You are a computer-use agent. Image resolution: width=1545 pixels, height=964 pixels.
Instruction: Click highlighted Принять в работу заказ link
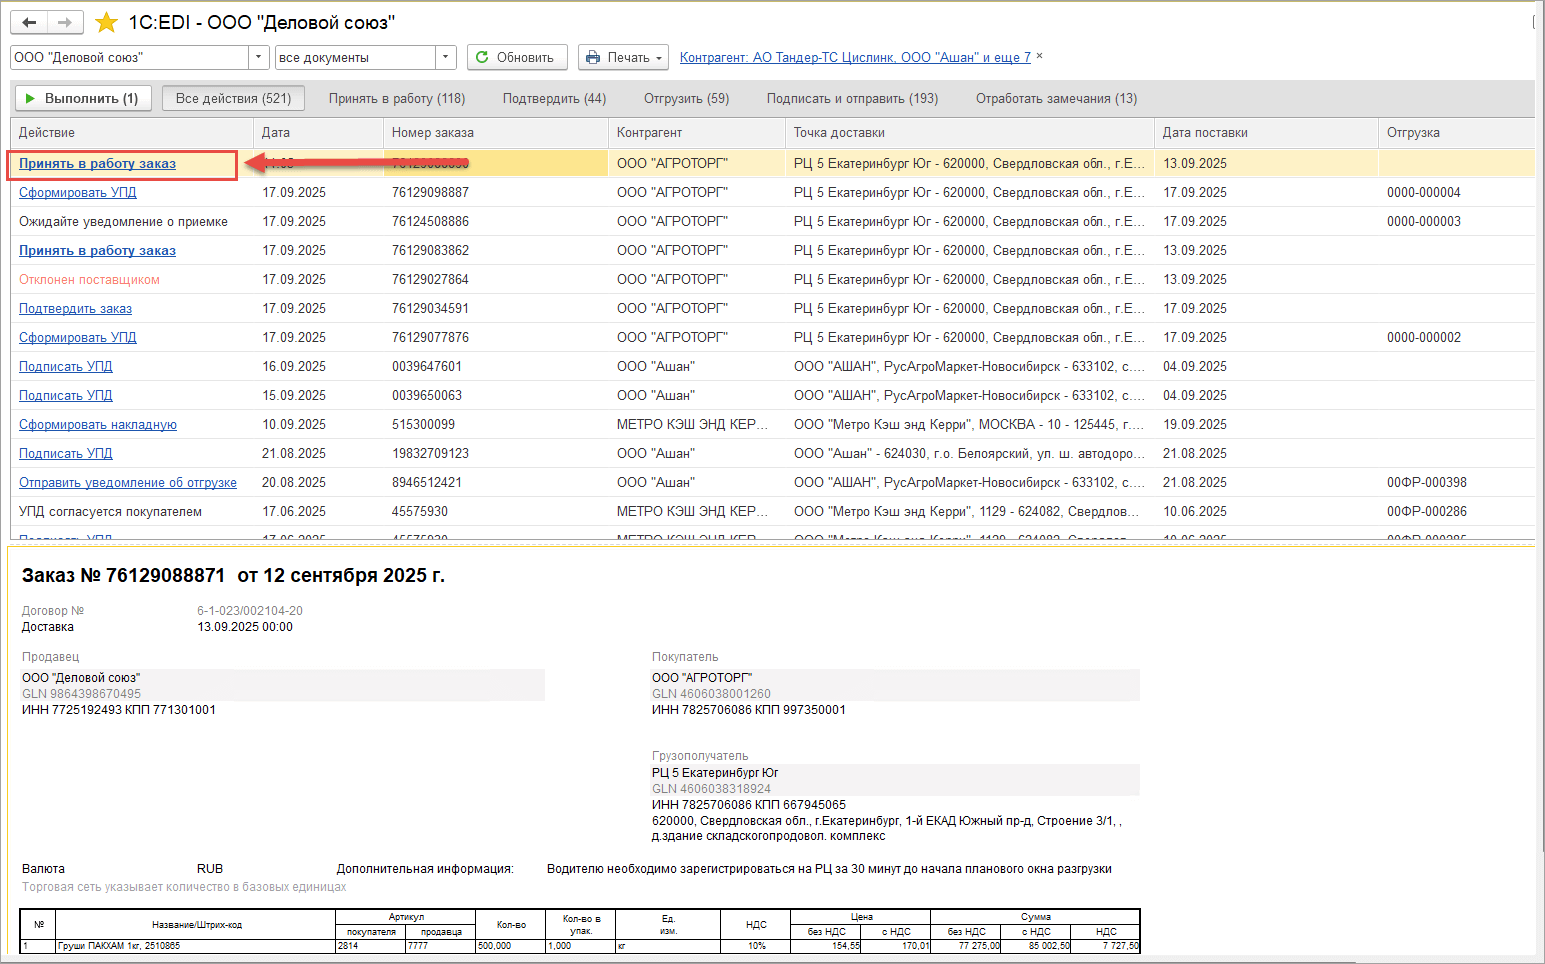coord(97,163)
